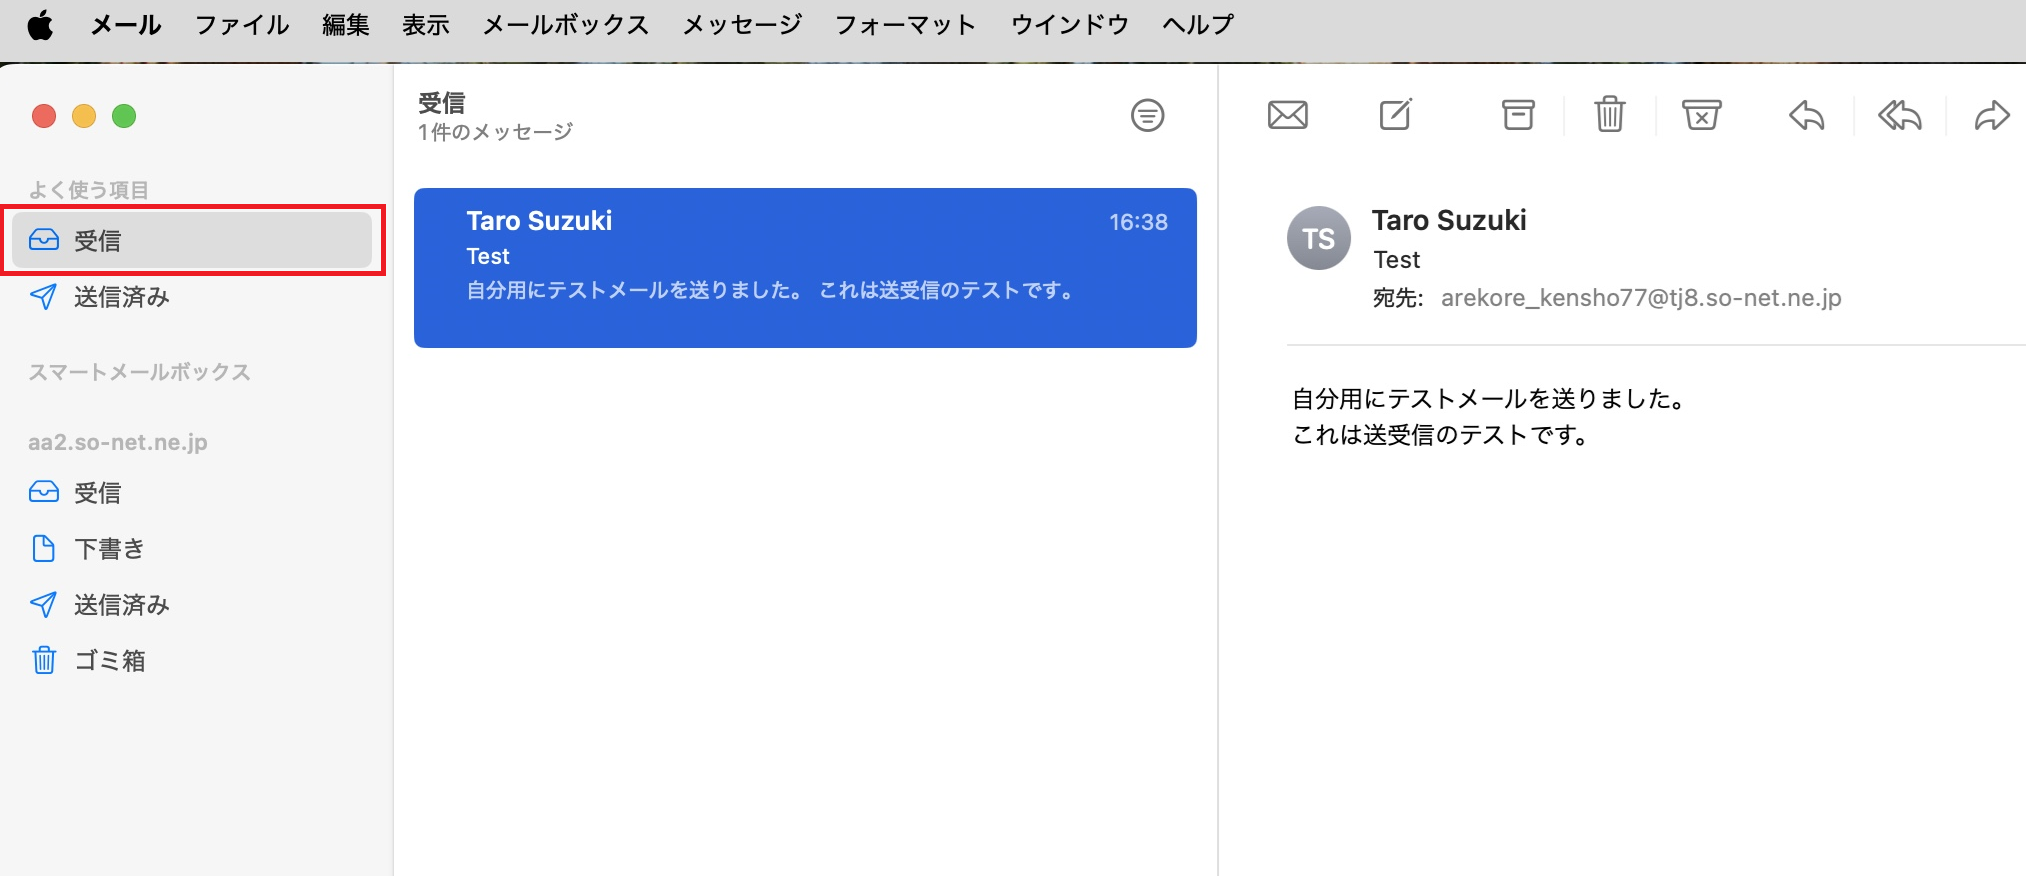
Task: Select 受信 under aa2.so-net.ne.jp account
Action: click(97, 493)
